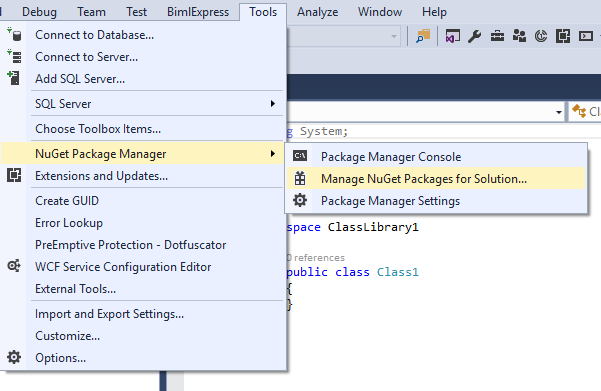Click the NuGet Package Manager submenu arrow
Image resolution: width=601 pixels, height=391 pixels.
pyautogui.click(x=273, y=154)
